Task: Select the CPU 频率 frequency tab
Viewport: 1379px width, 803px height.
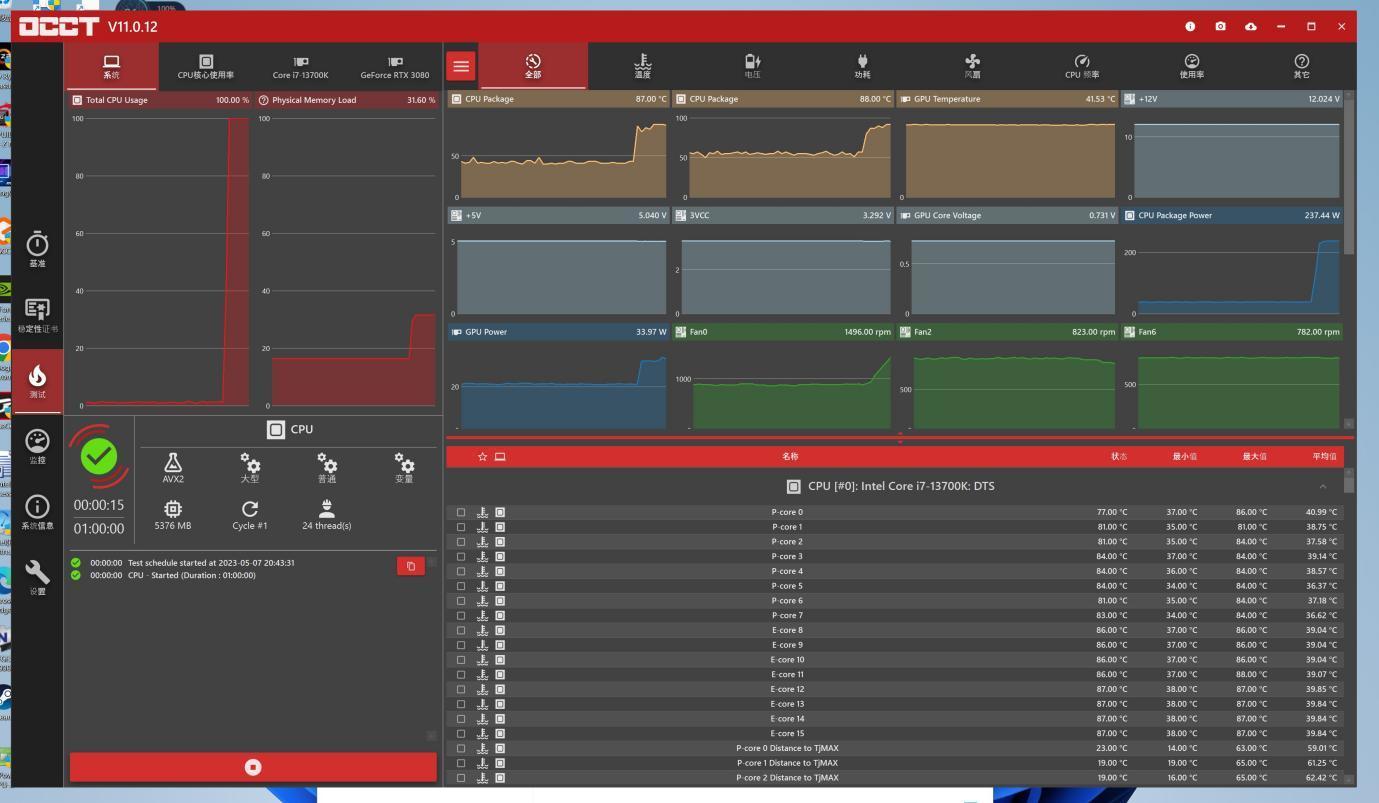Action: (1082, 66)
